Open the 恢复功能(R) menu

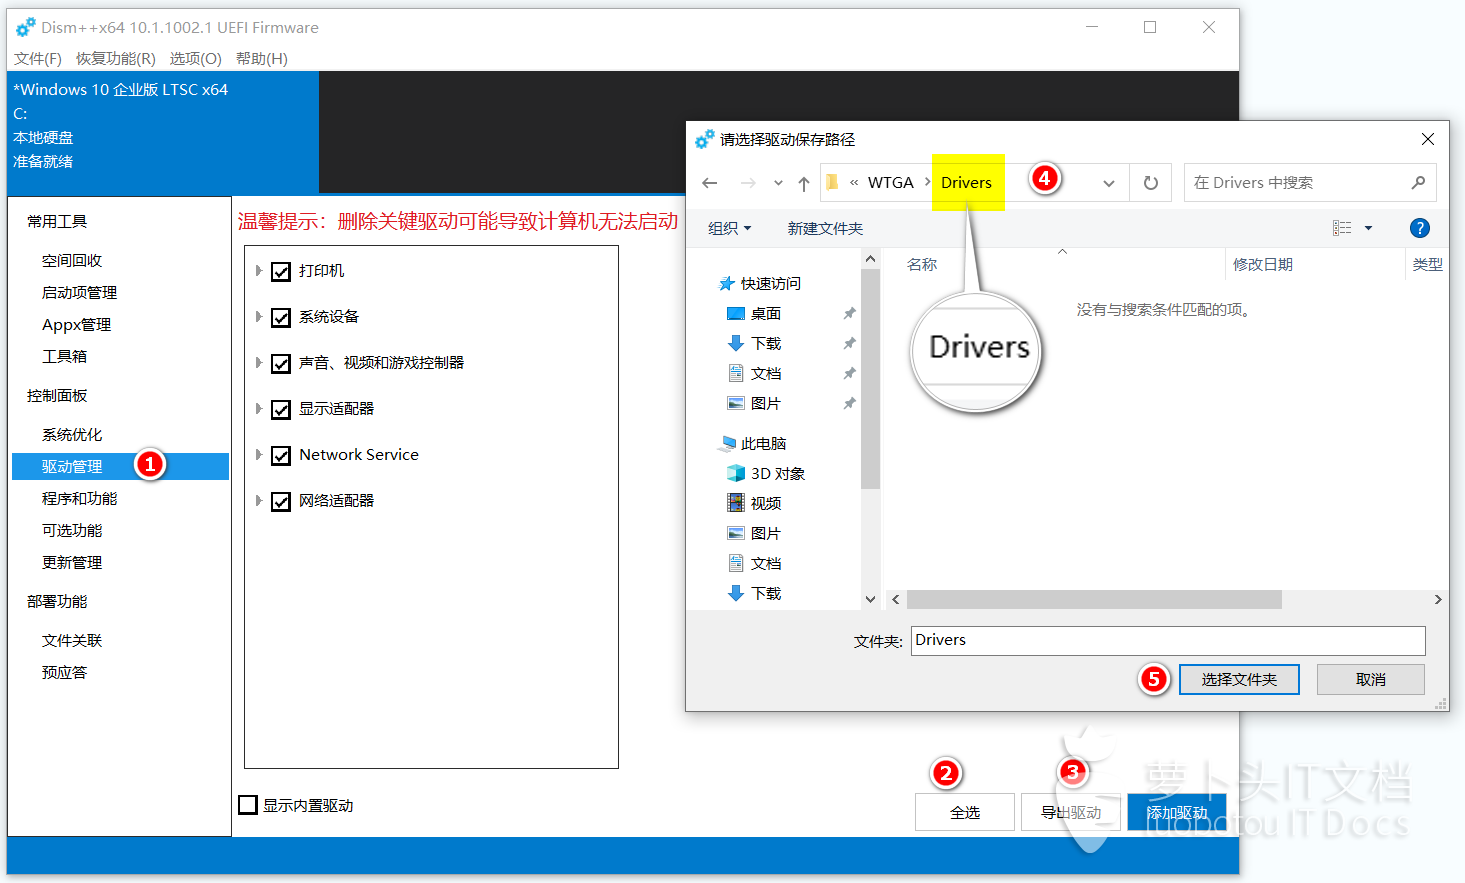[115, 58]
